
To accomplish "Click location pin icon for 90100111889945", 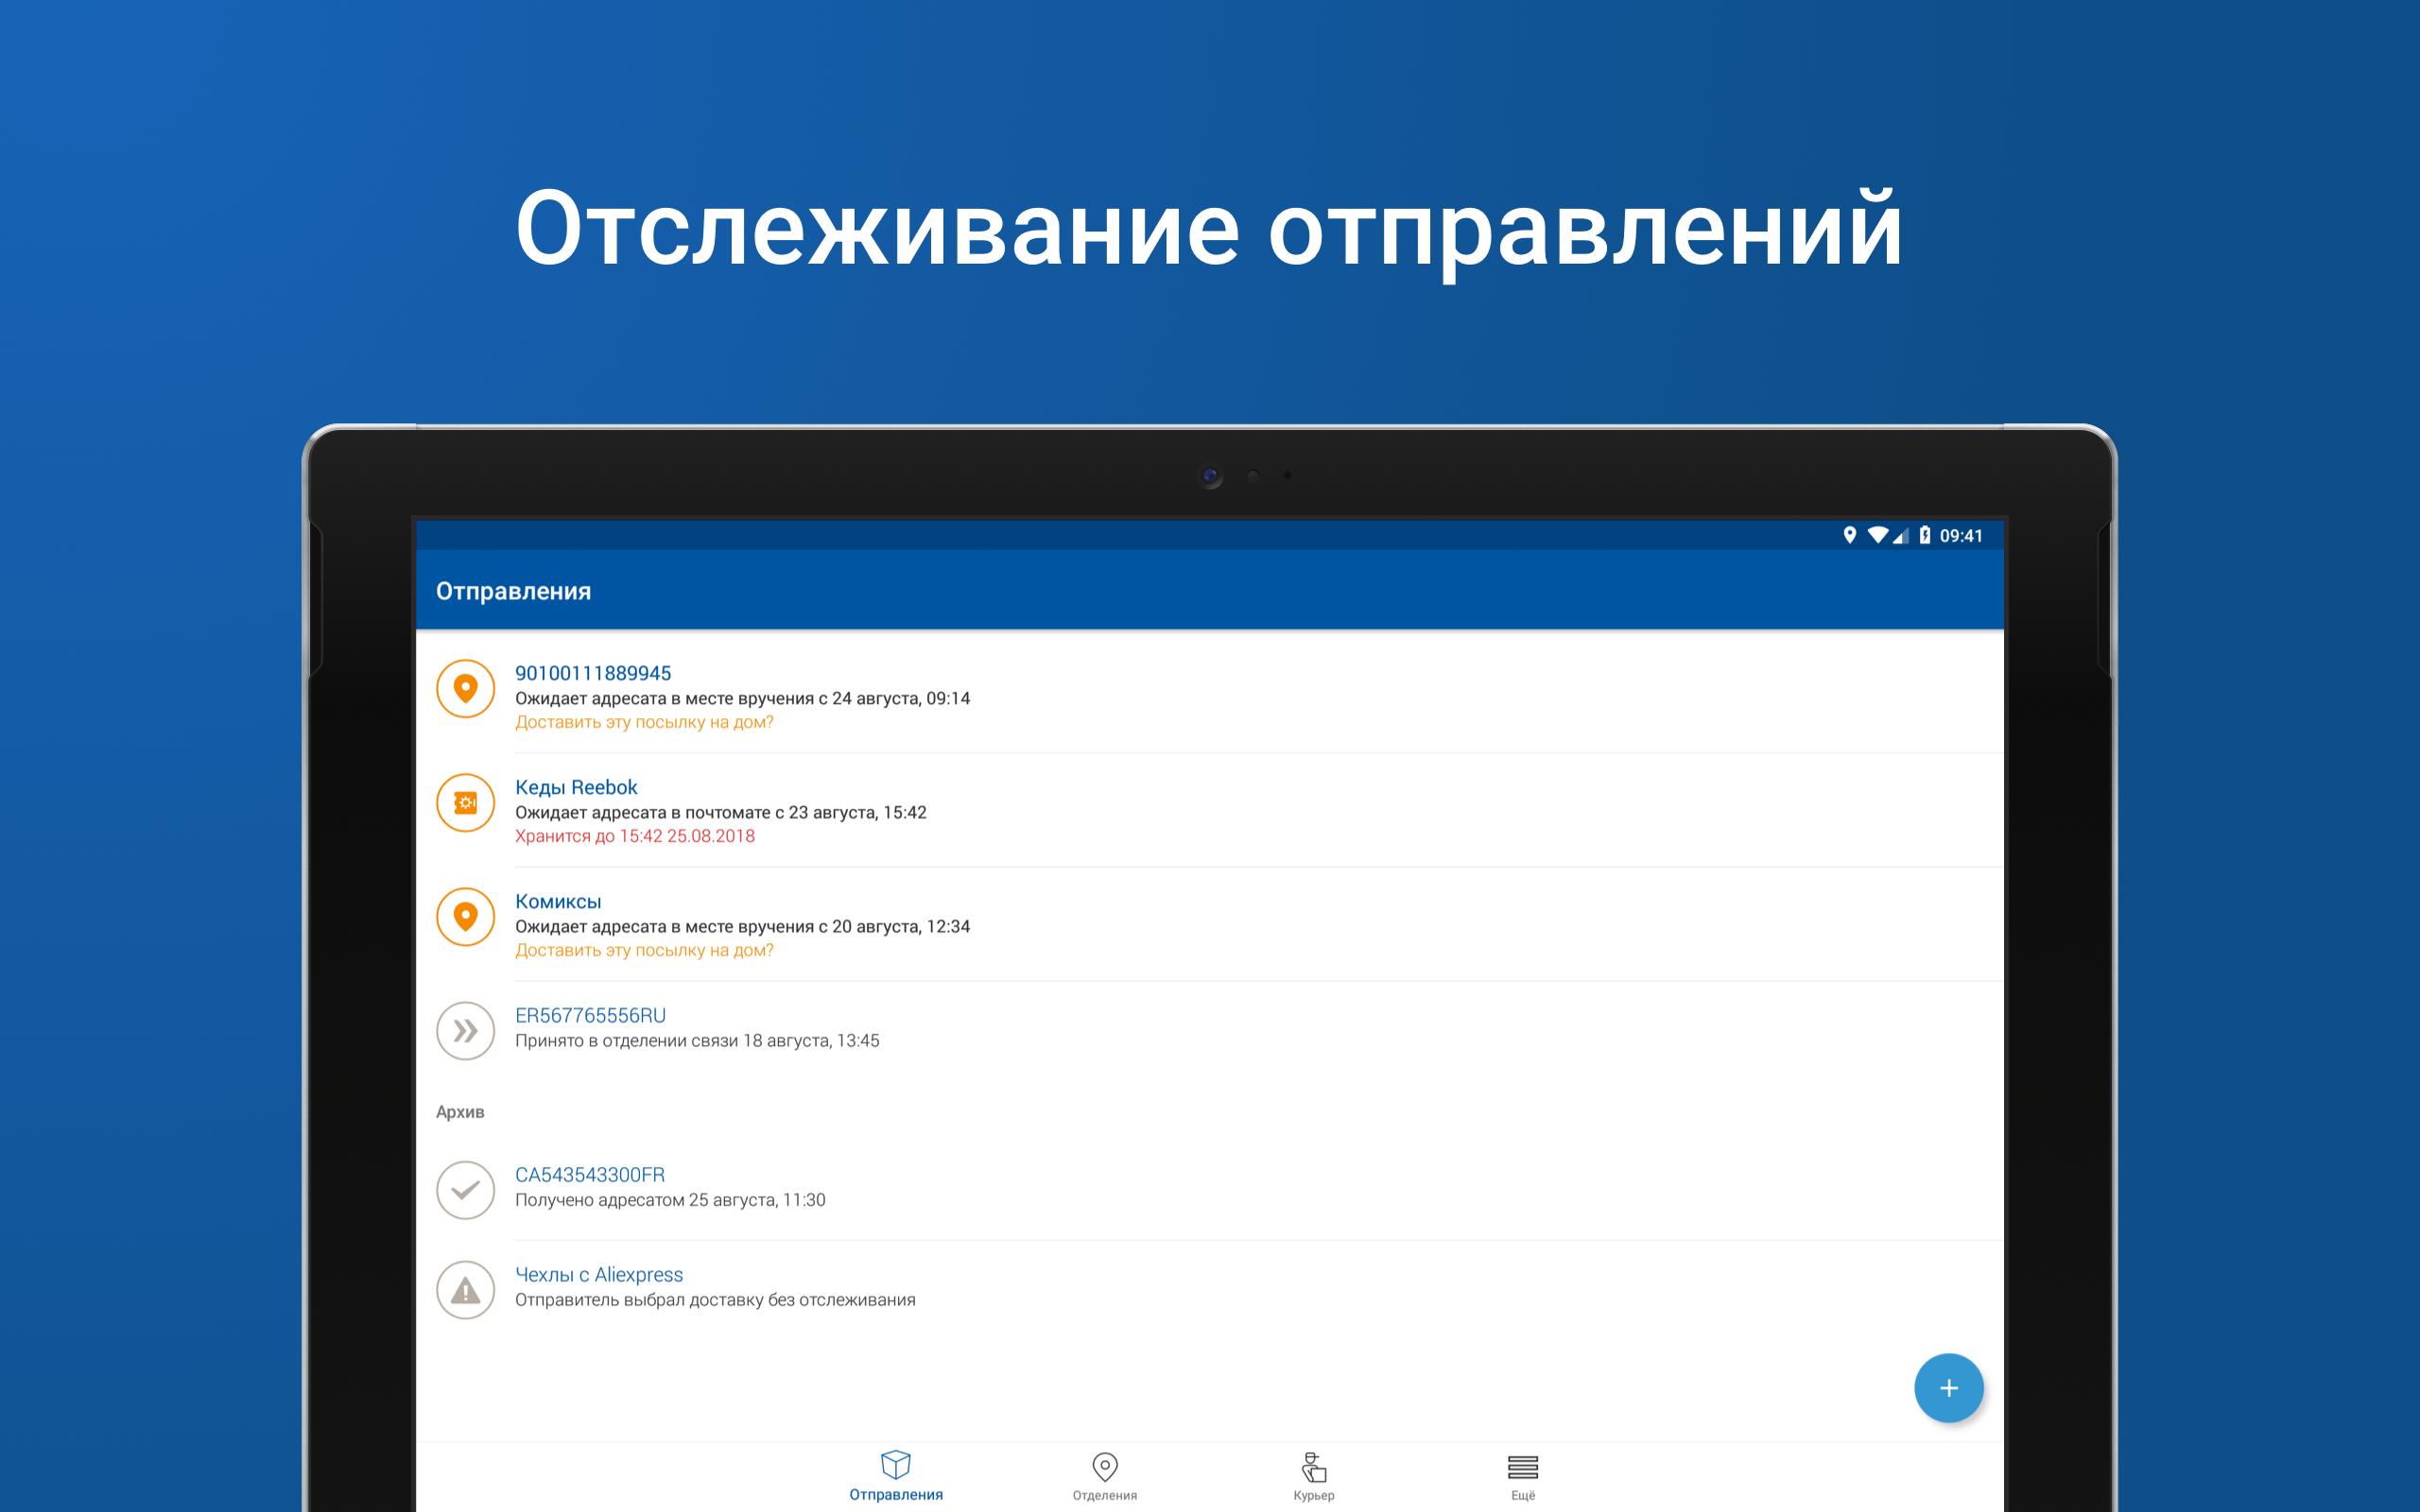I will [x=465, y=688].
